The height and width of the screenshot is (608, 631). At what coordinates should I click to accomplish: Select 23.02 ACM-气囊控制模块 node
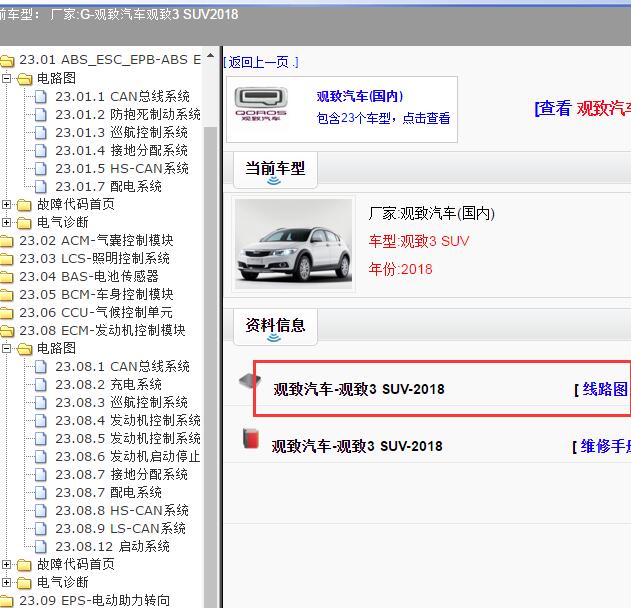click(96, 241)
